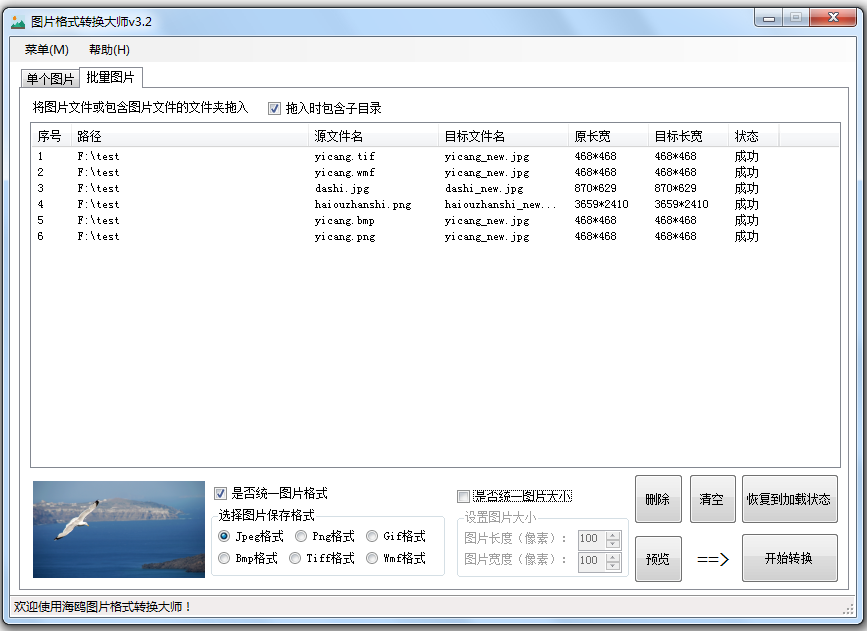Minimize the window

tap(769, 18)
